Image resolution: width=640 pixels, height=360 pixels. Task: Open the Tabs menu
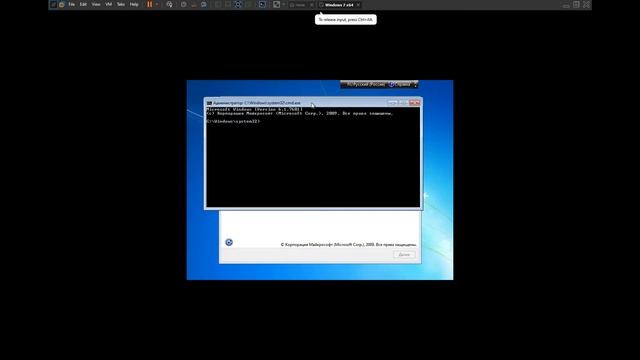click(121, 4)
